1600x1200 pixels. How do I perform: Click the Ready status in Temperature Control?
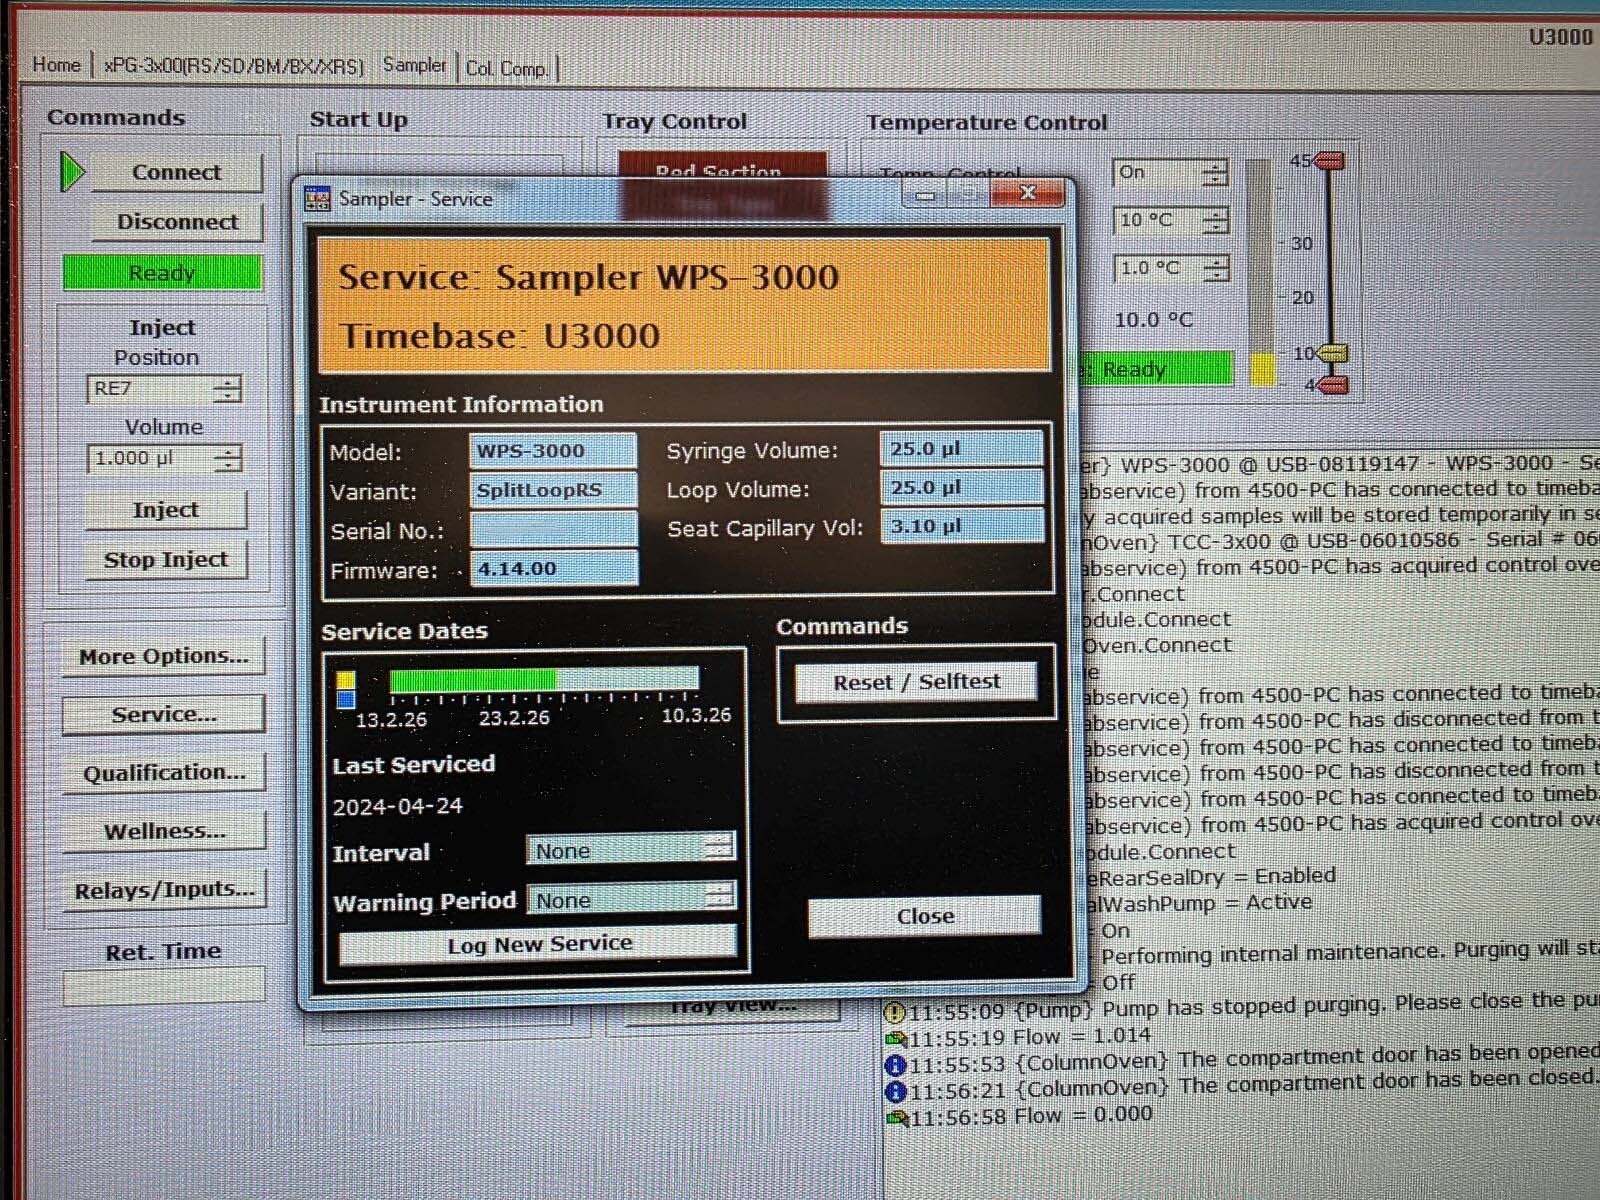(x=1160, y=370)
